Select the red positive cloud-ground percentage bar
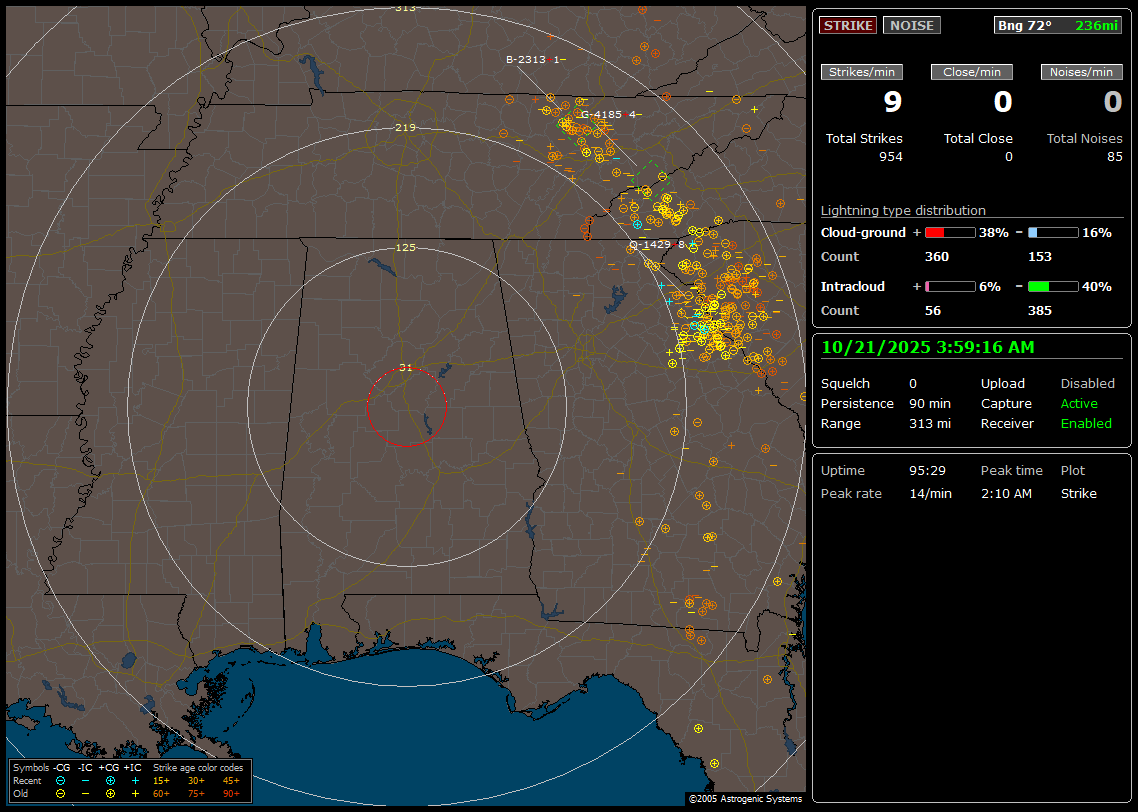 click(x=949, y=233)
